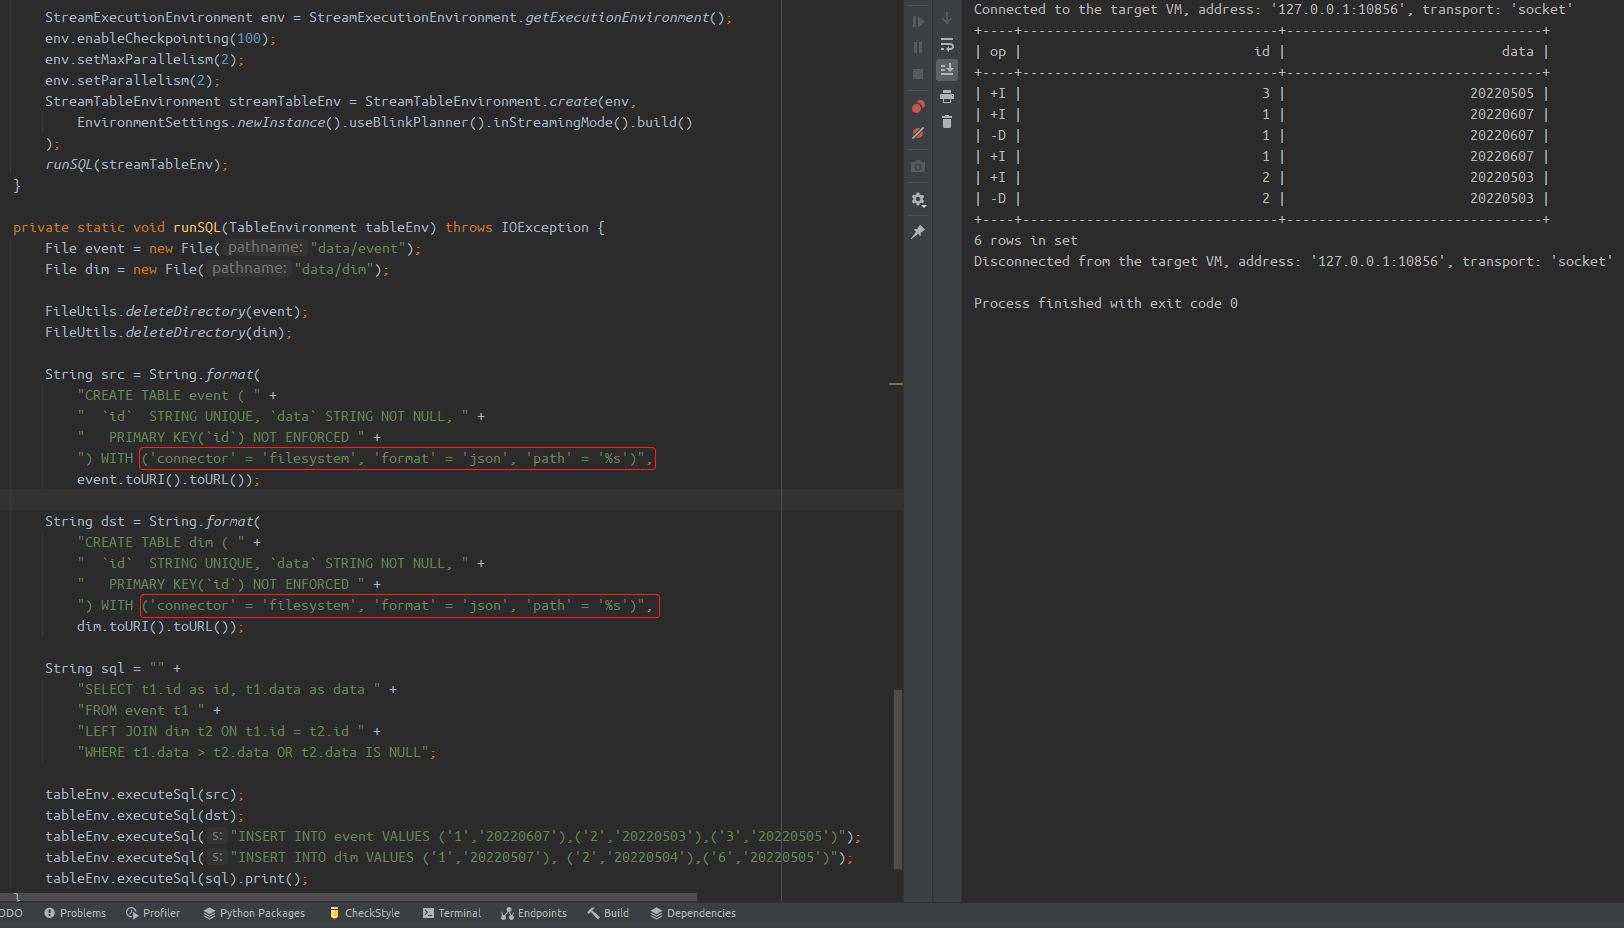Open the Problems tool window tab
Screen dimensions: 1624x928
point(75,913)
